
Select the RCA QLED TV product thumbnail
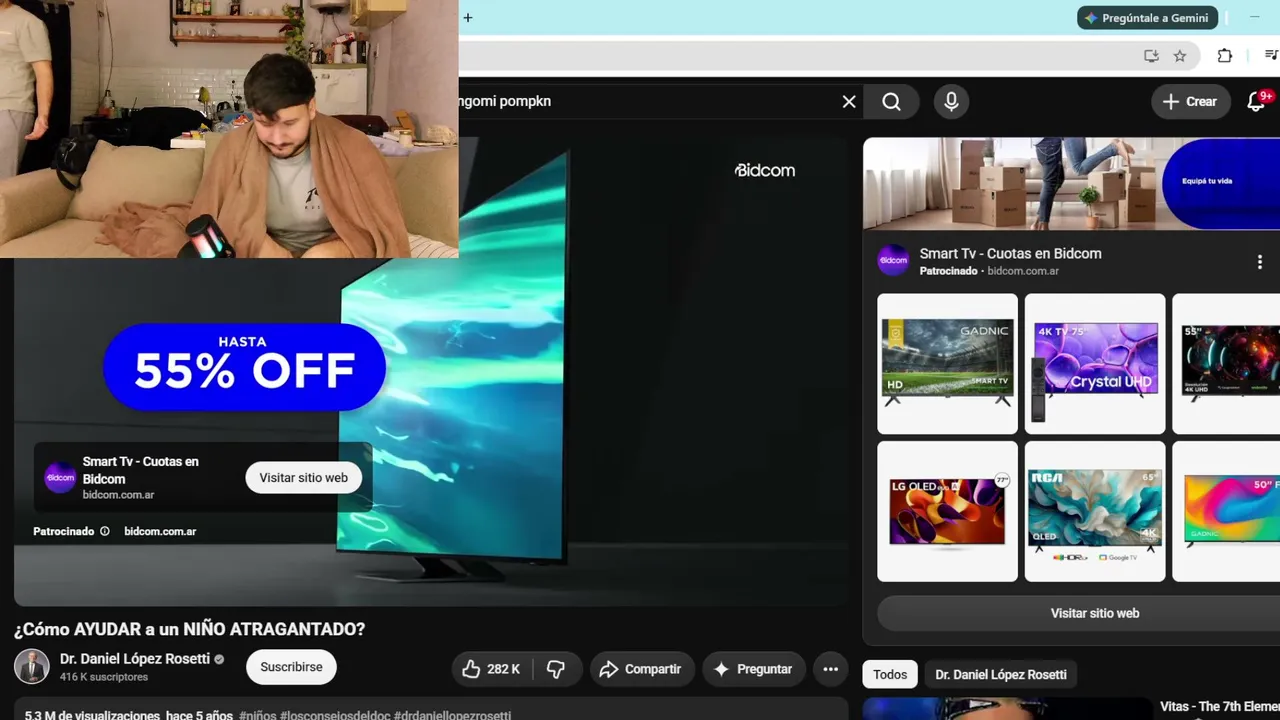(x=1095, y=511)
